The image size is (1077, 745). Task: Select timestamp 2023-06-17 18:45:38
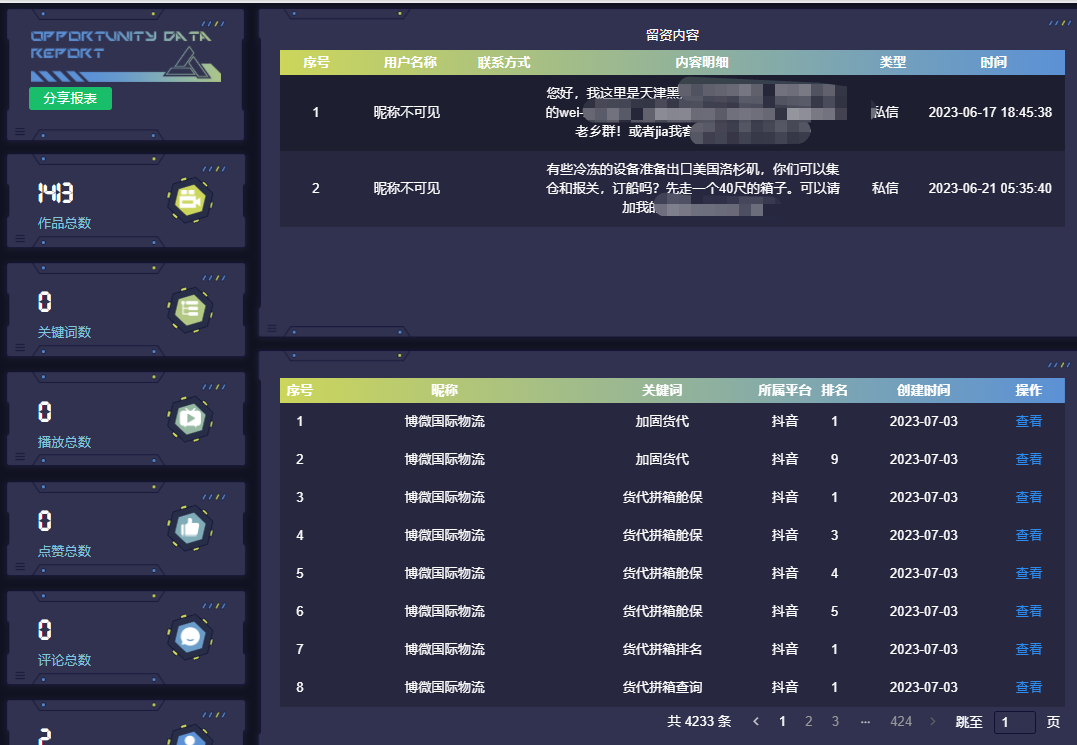click(x=990, y=113)
